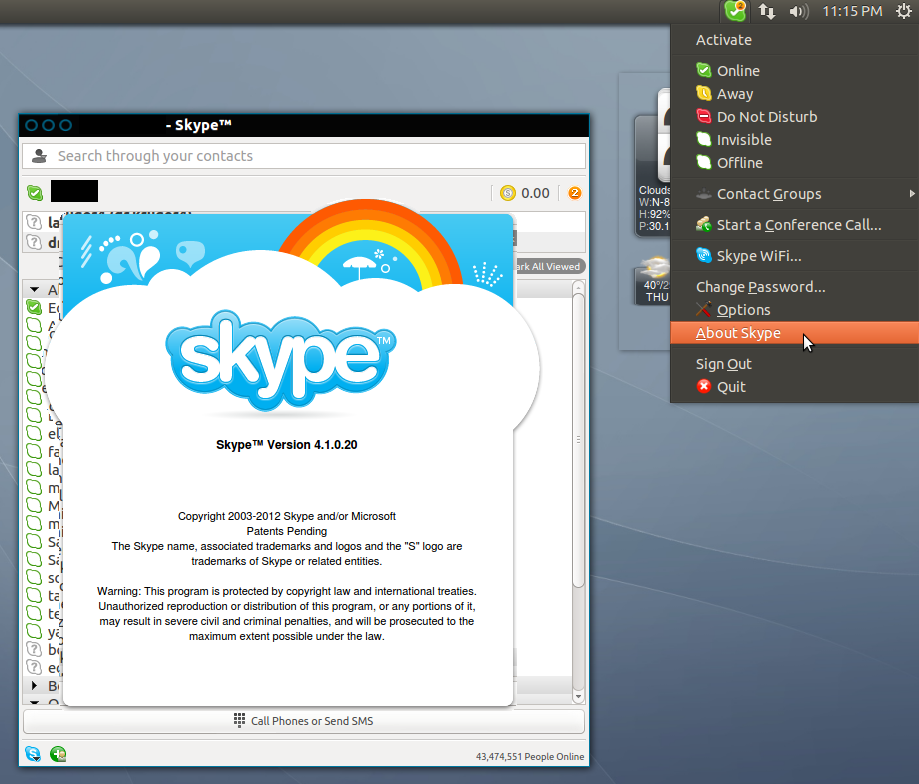This screenshot has height=784, width=919.
Task: Open Options from the tray menu
Action: point(794,310)
